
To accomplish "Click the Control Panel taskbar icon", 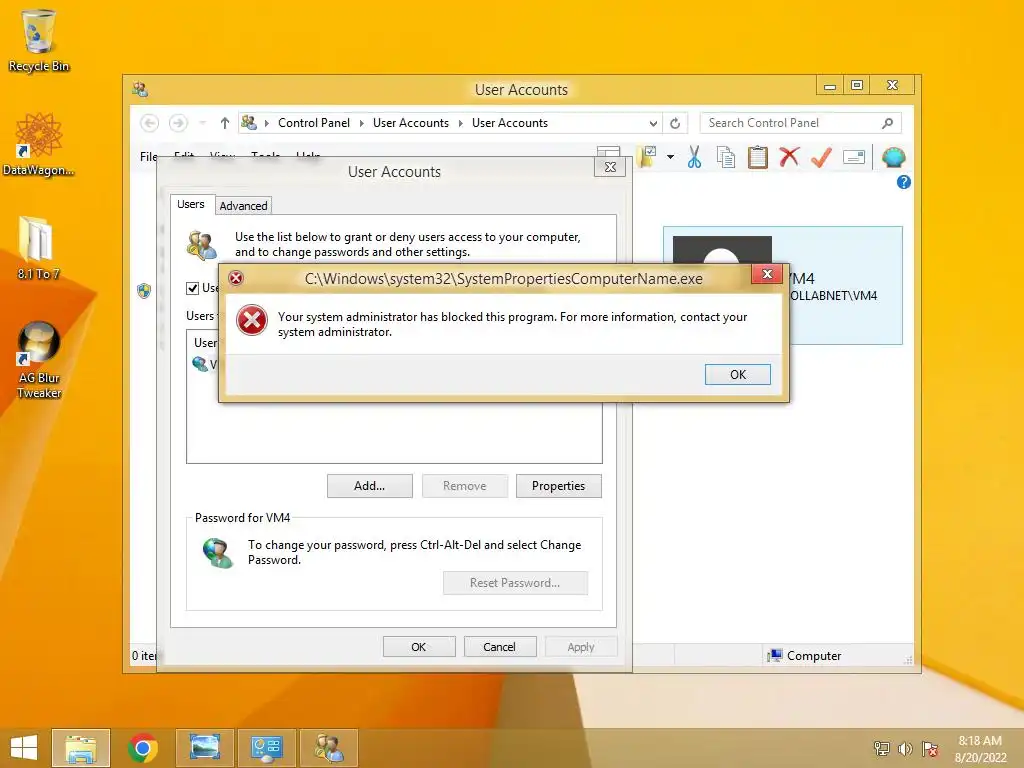I will (266, 748).
